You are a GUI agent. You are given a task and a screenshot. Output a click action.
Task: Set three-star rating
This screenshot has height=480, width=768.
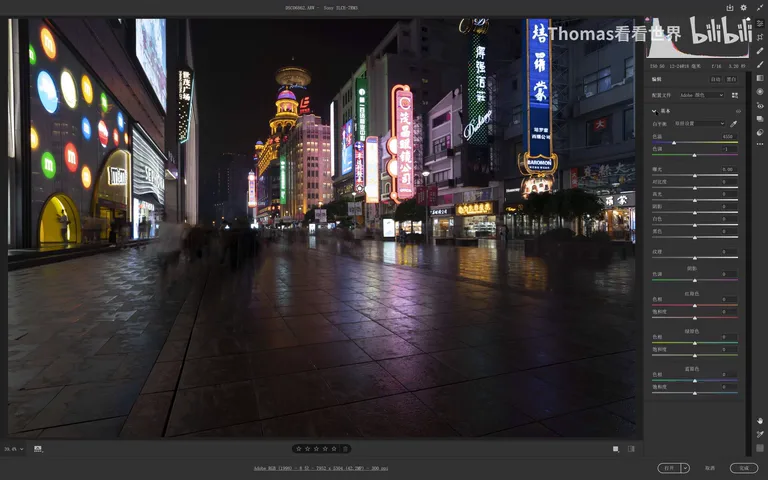coord(316,449)
